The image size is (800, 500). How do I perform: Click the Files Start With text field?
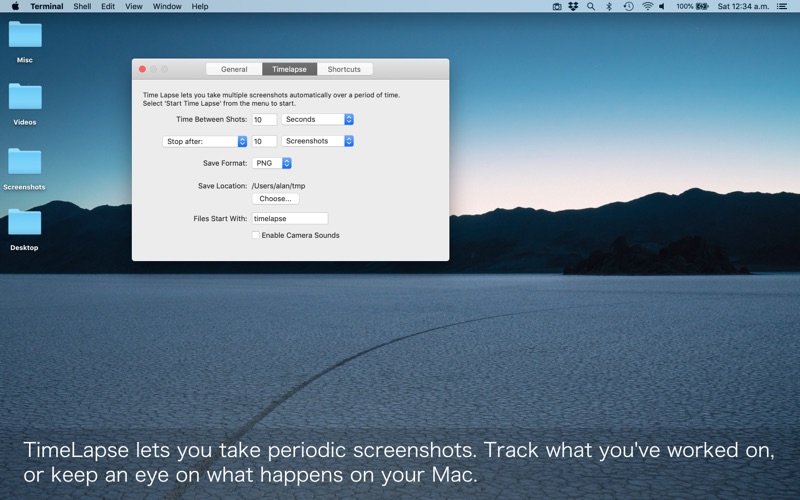click(290, 218)
